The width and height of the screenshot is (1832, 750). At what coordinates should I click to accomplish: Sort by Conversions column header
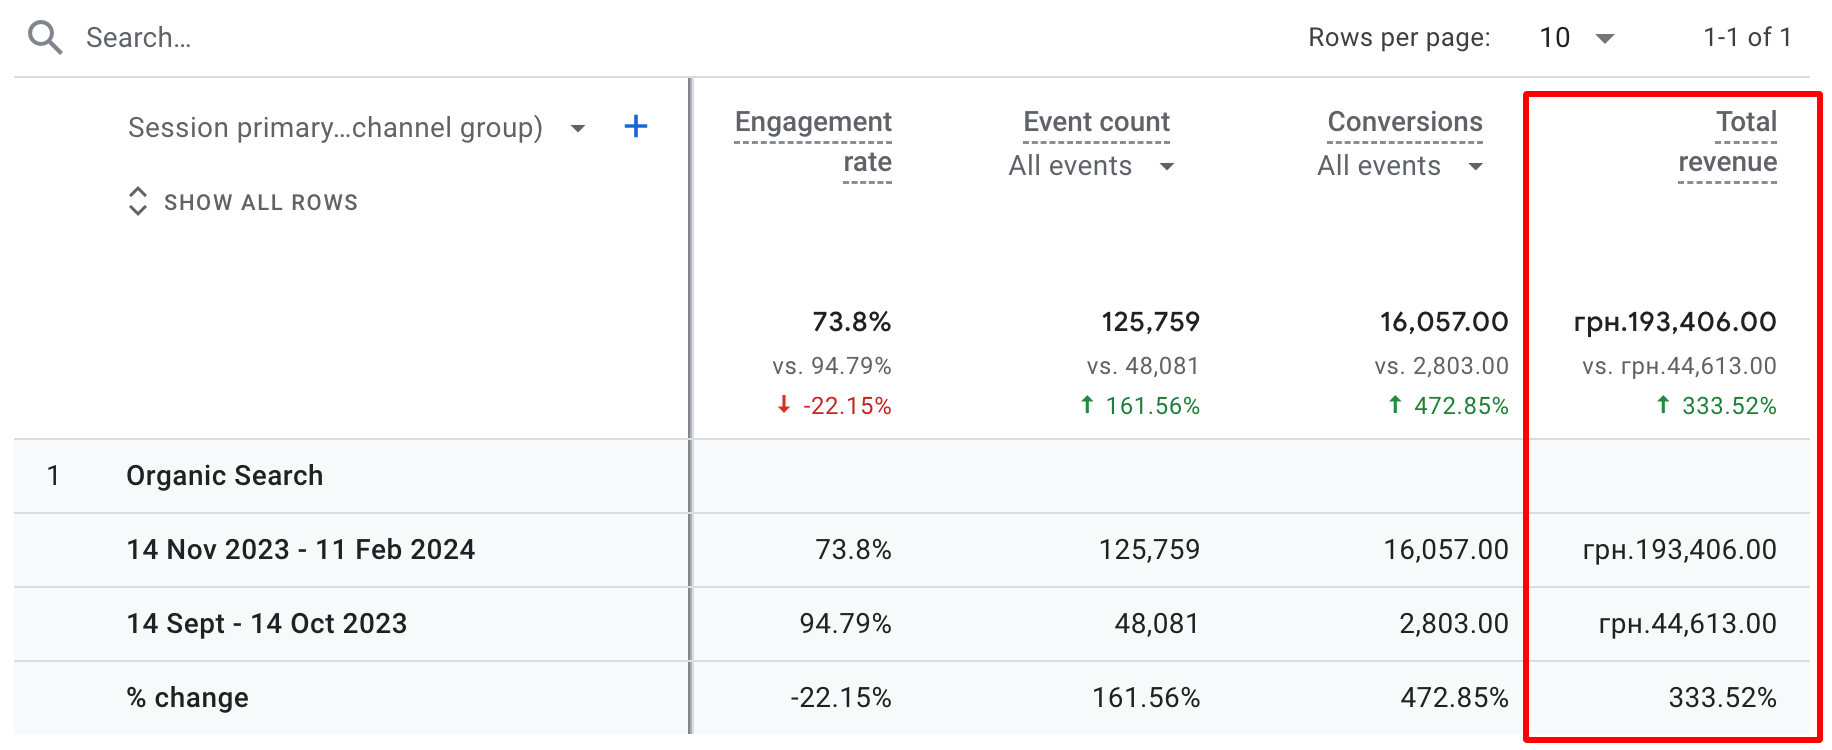coord(1404,122)
